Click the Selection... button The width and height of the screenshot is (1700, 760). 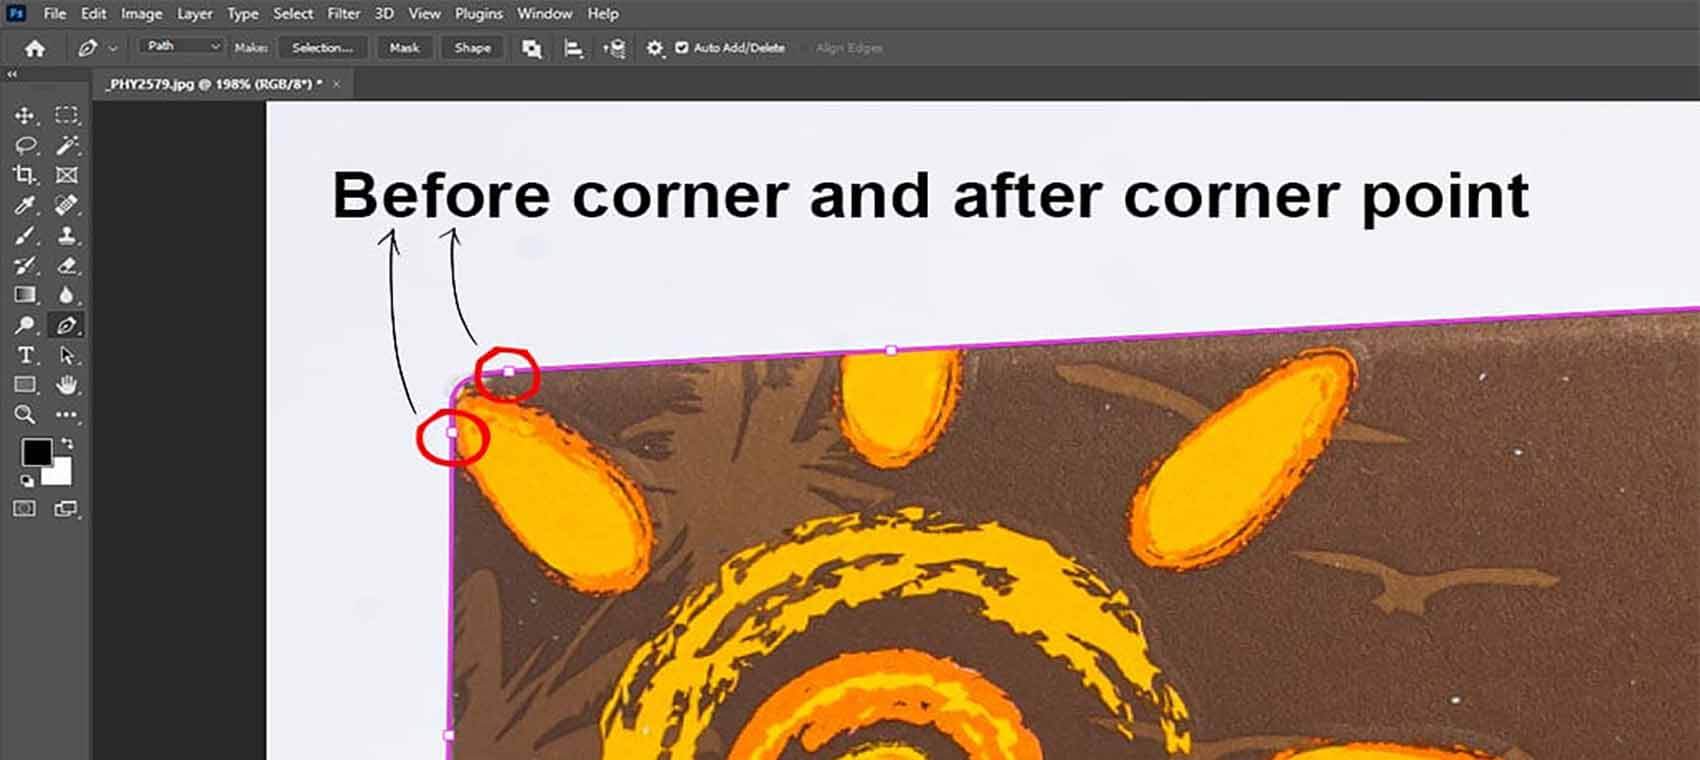tap(323, 47)
